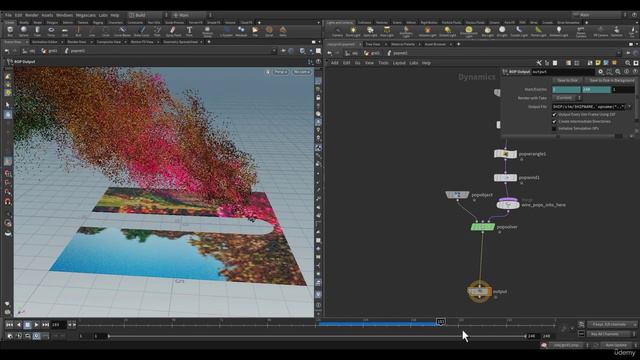Select the Curve Bezier shelf tool
The width and height of the screenshot is (640, 360).
pyautogui.click(x=122, y=31)
